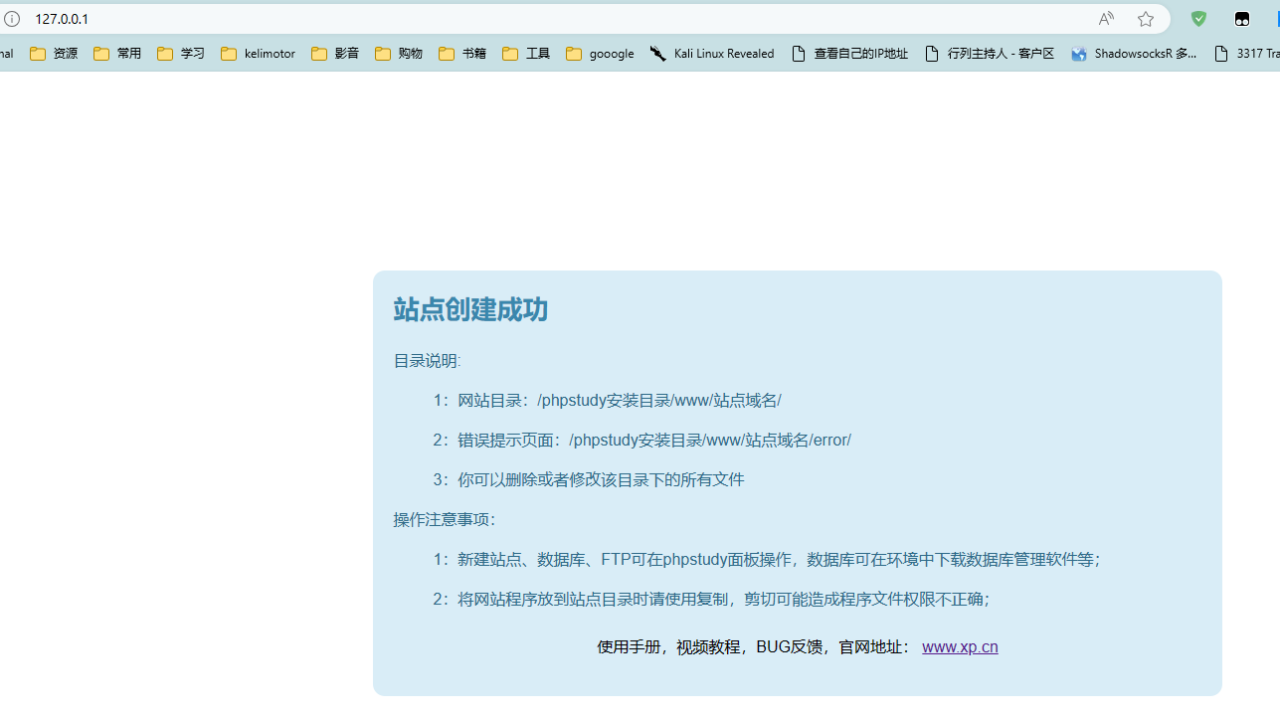
Task: Visit the www.xp.cn link
Action: point(959,647)
